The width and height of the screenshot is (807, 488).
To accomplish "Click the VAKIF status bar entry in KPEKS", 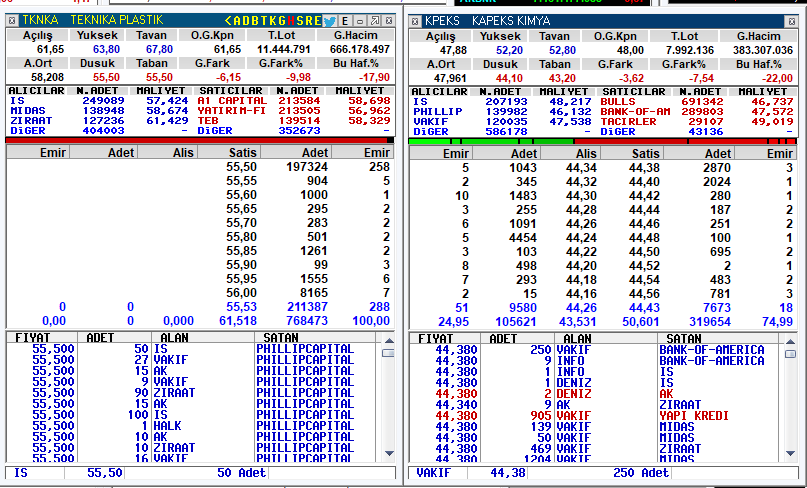I will tap(433, 473).
